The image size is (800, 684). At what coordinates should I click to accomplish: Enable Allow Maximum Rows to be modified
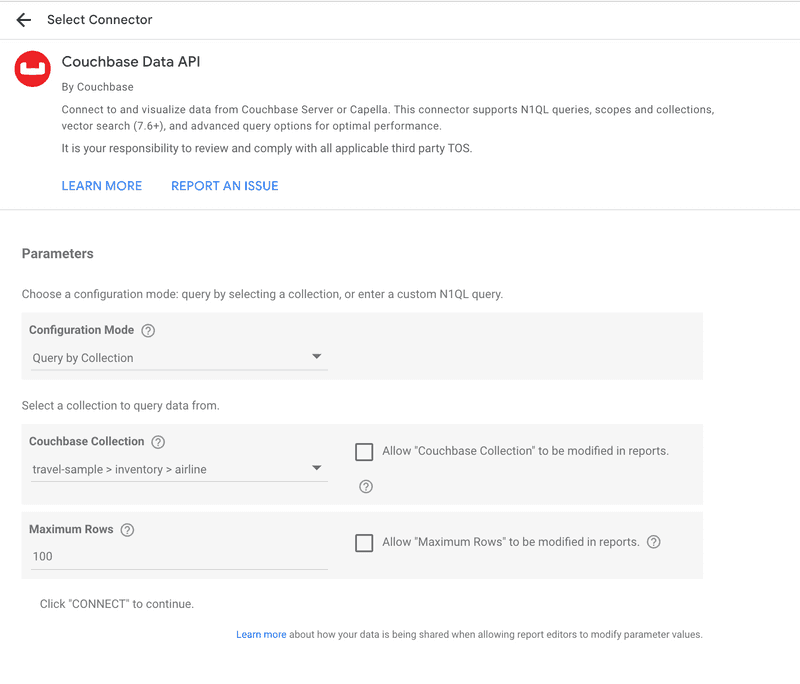[364, 543]
